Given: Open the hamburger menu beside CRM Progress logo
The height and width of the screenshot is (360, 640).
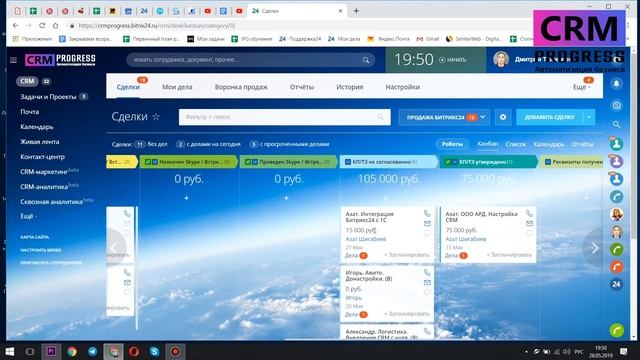Looking at the screenshot, I should [13, 60].
